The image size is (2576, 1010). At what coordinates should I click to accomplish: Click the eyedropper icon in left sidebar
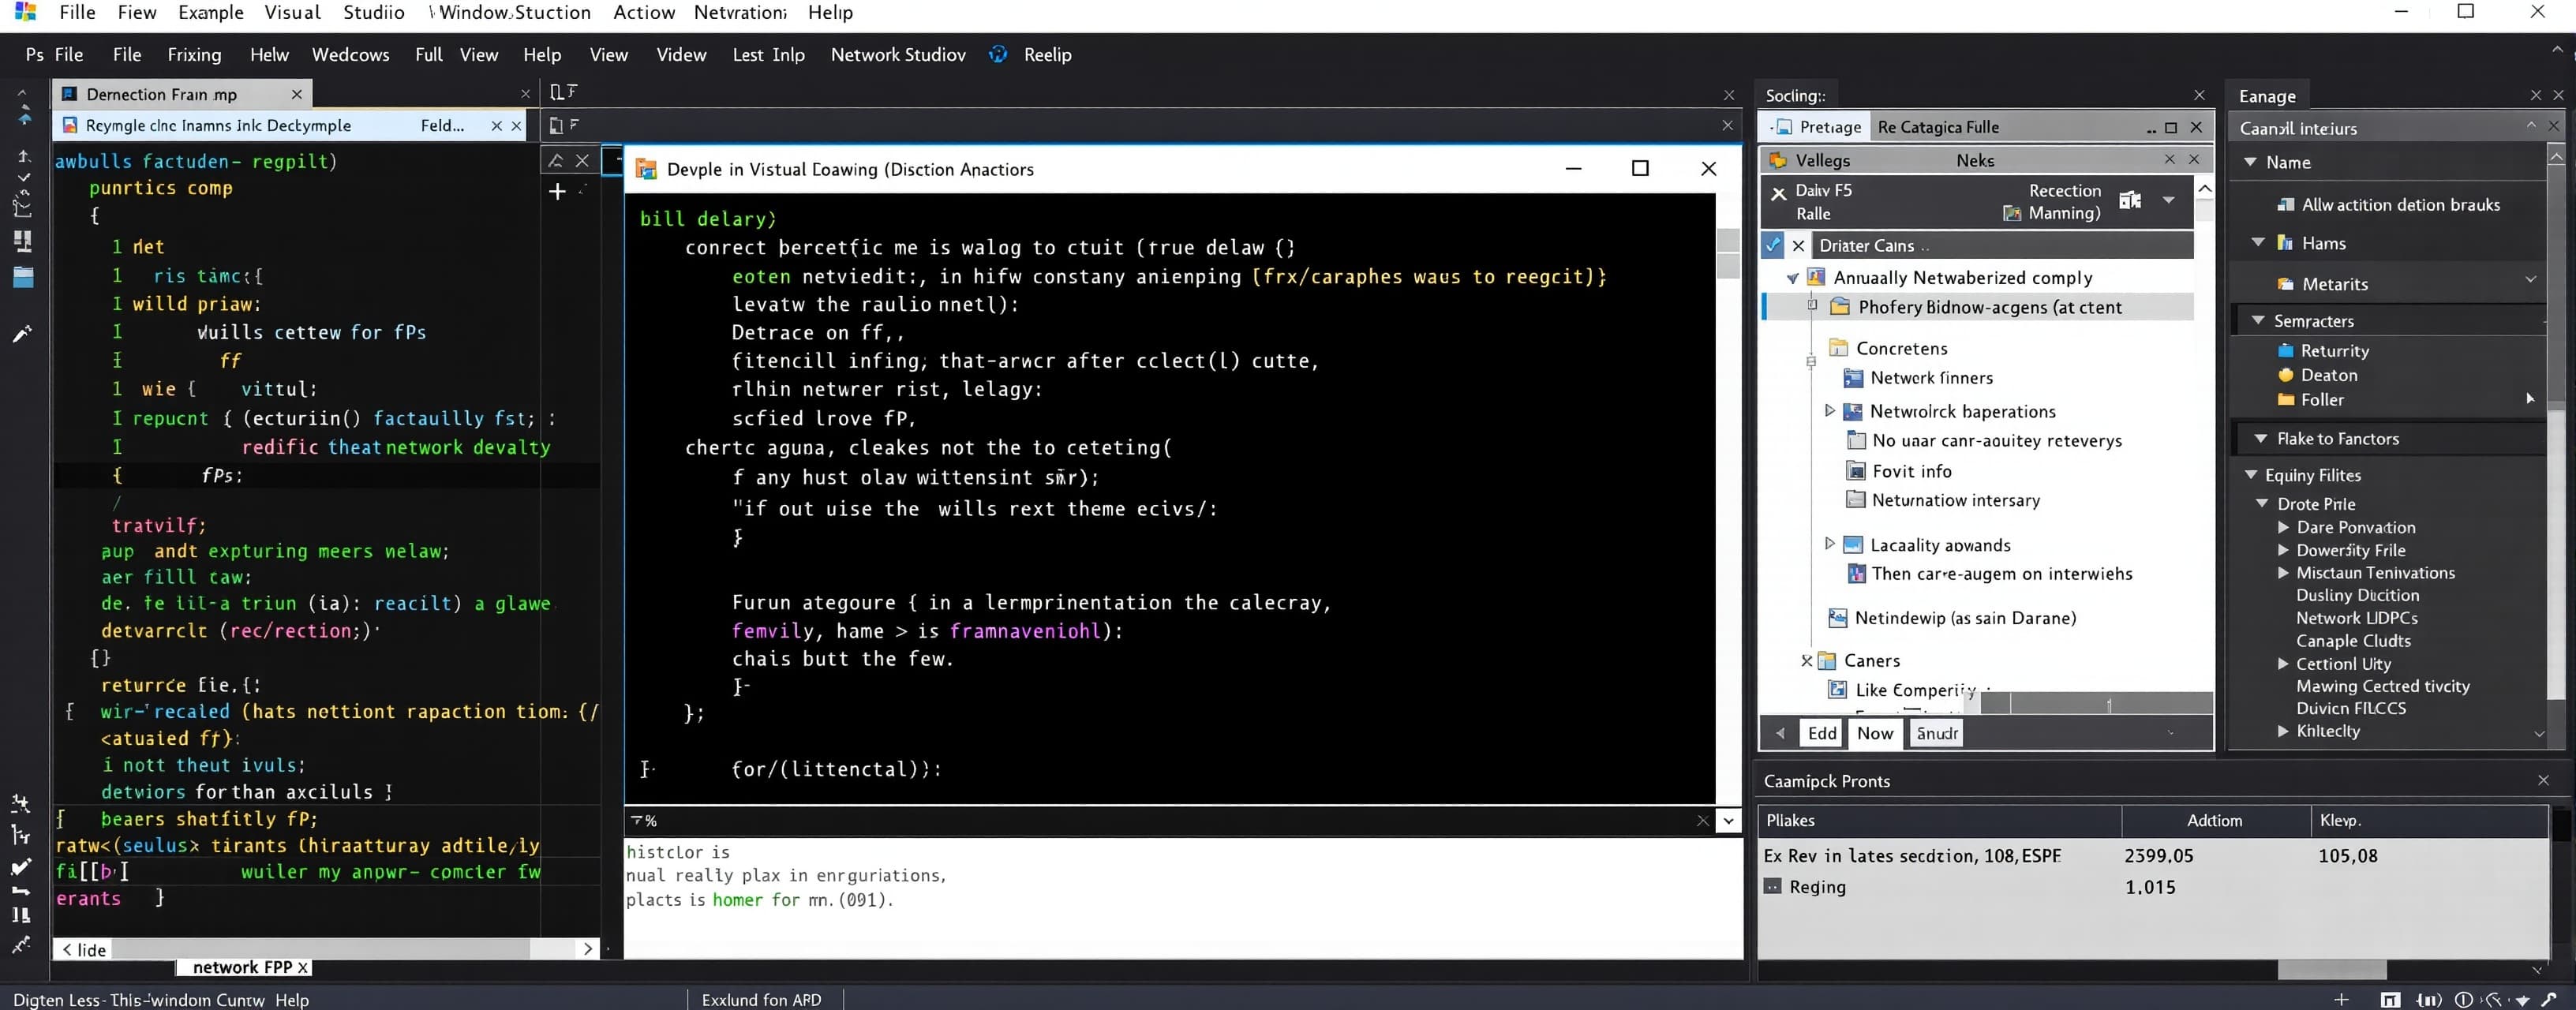point(22,334)
